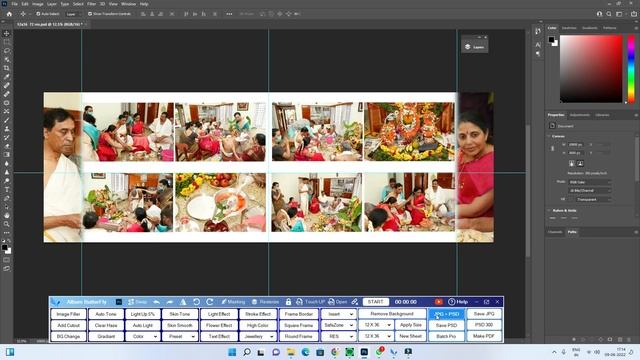This screenshot has width=640, height=360.
Task: Select the Lasso tool
Action: point(7,51)
